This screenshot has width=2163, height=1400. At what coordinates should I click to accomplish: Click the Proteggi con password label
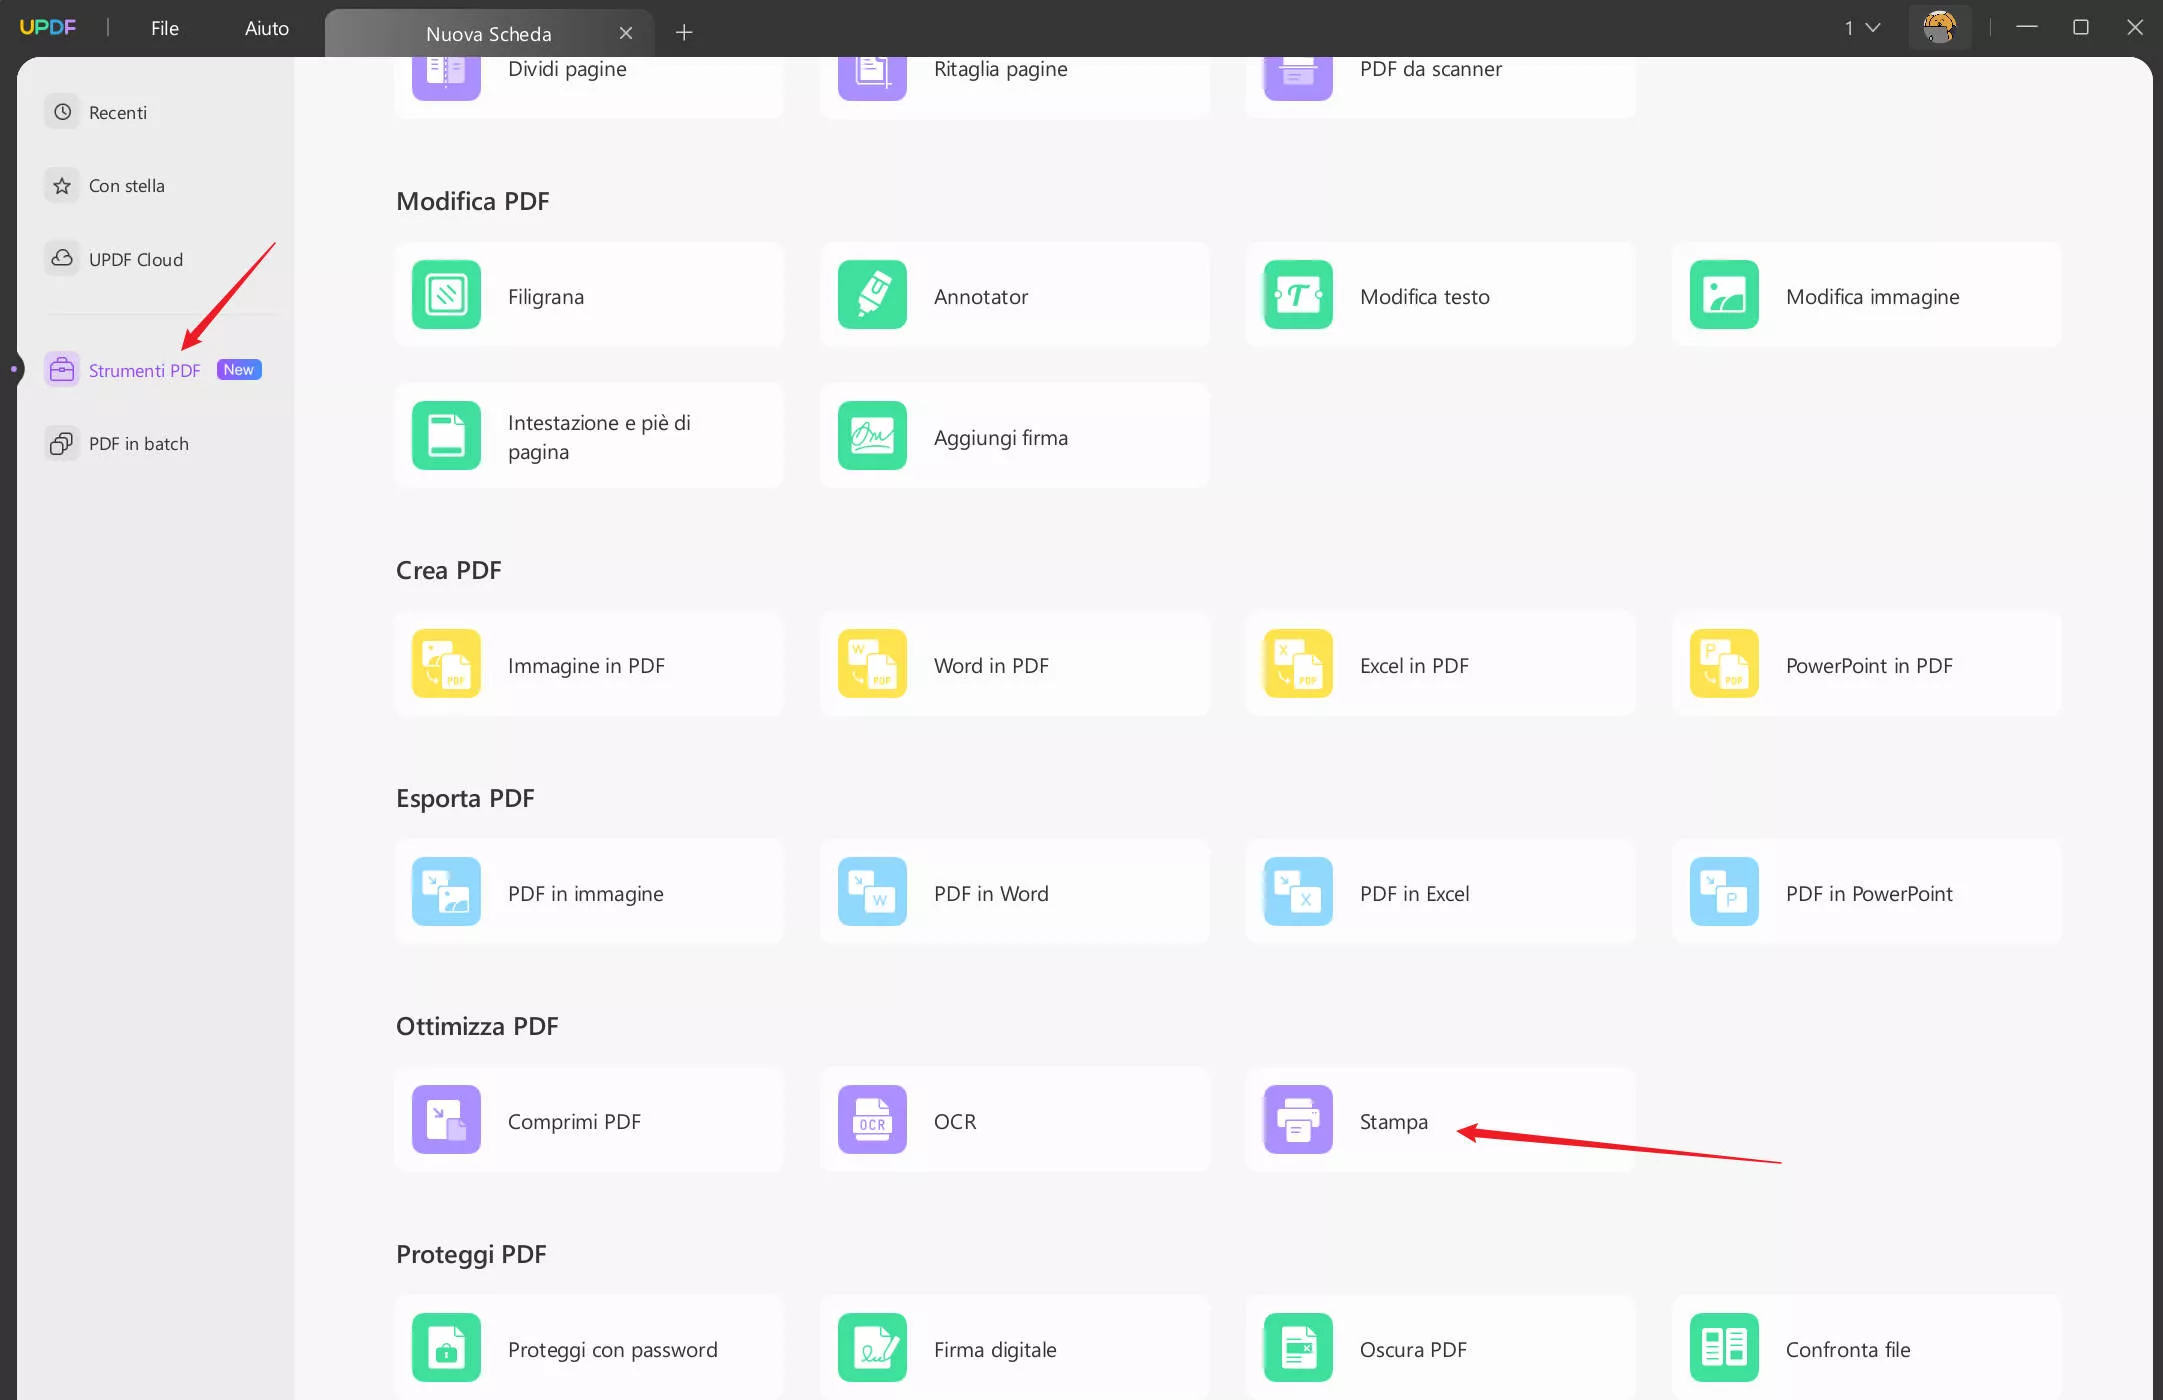[x=613, y=1350]
